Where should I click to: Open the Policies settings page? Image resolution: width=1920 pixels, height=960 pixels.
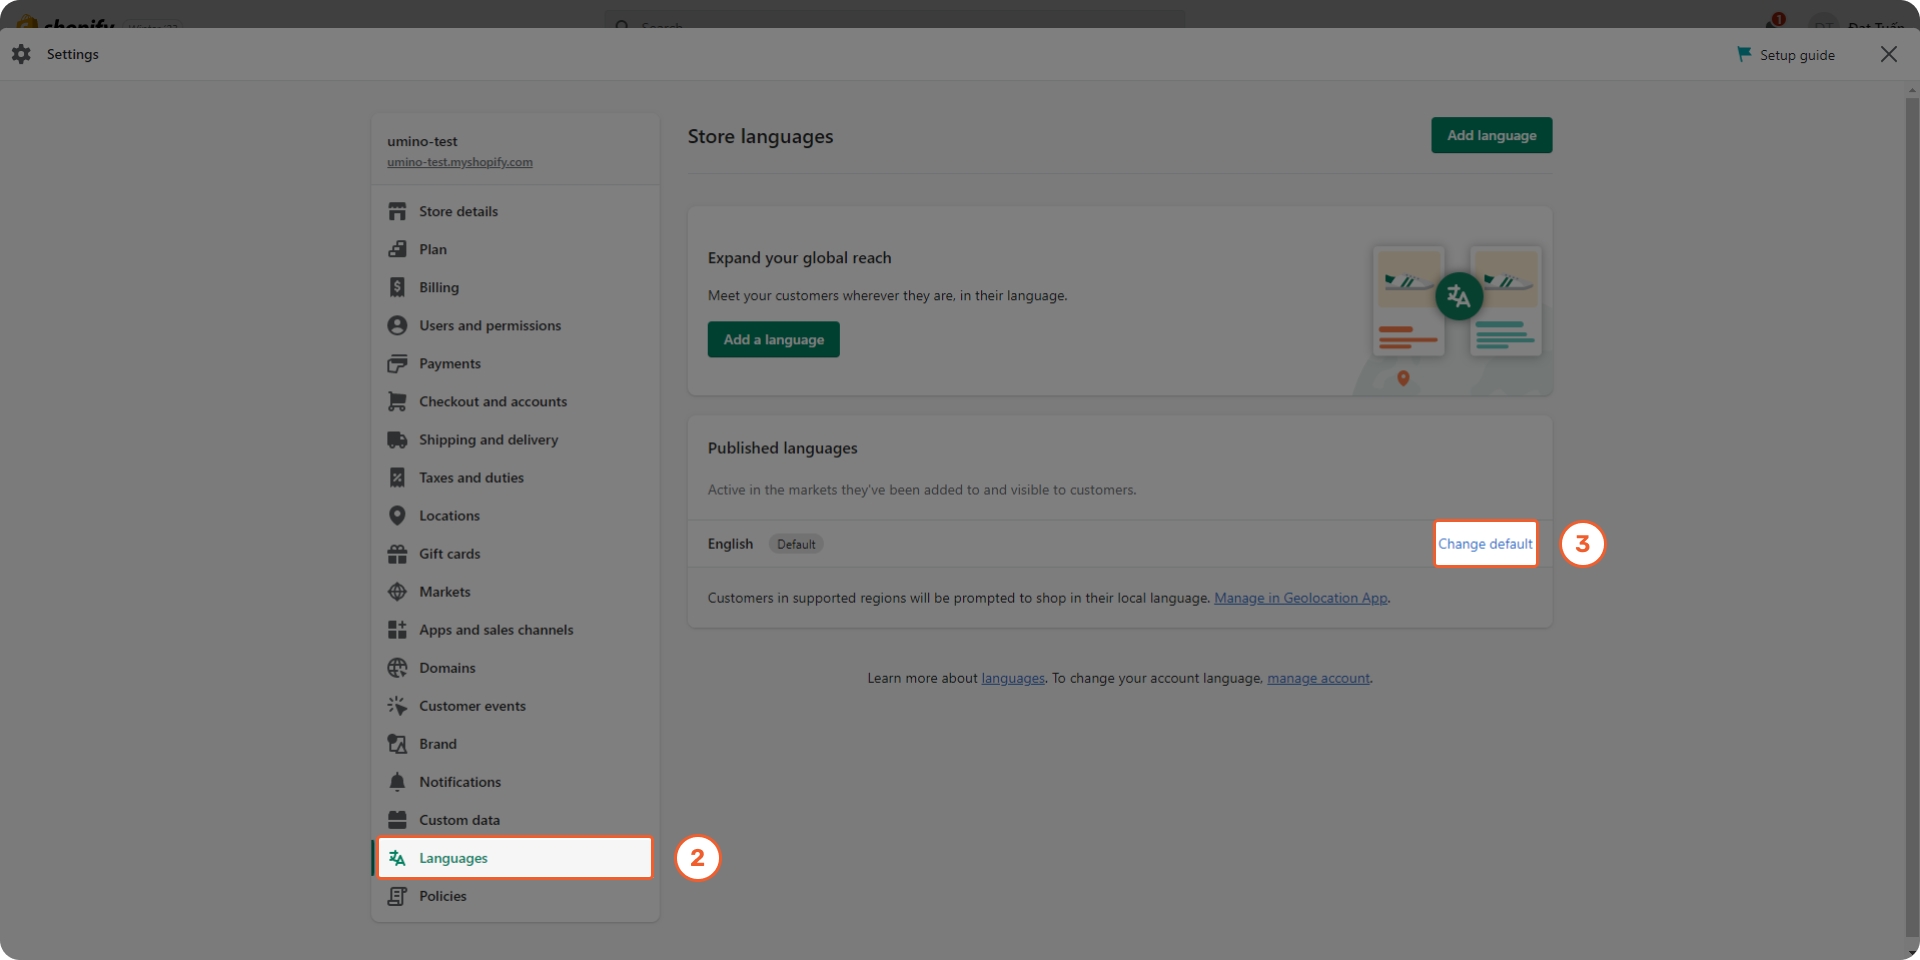tap(442, 896)
